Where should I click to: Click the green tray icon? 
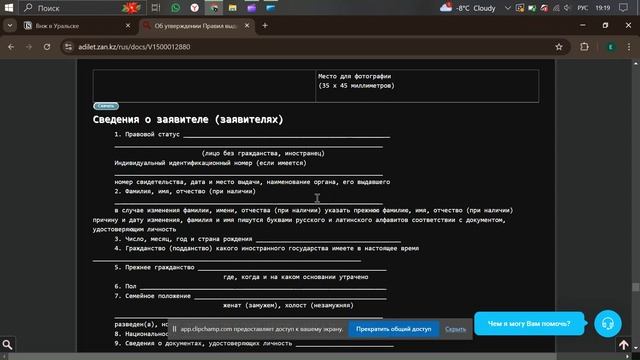point(532,8)
